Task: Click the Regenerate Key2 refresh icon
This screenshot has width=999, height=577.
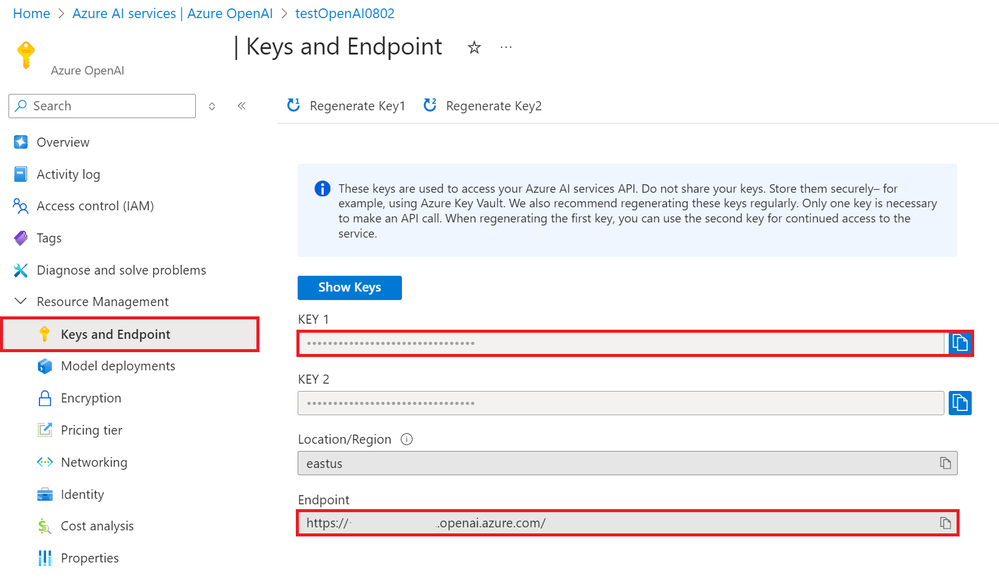Action: 430,105
